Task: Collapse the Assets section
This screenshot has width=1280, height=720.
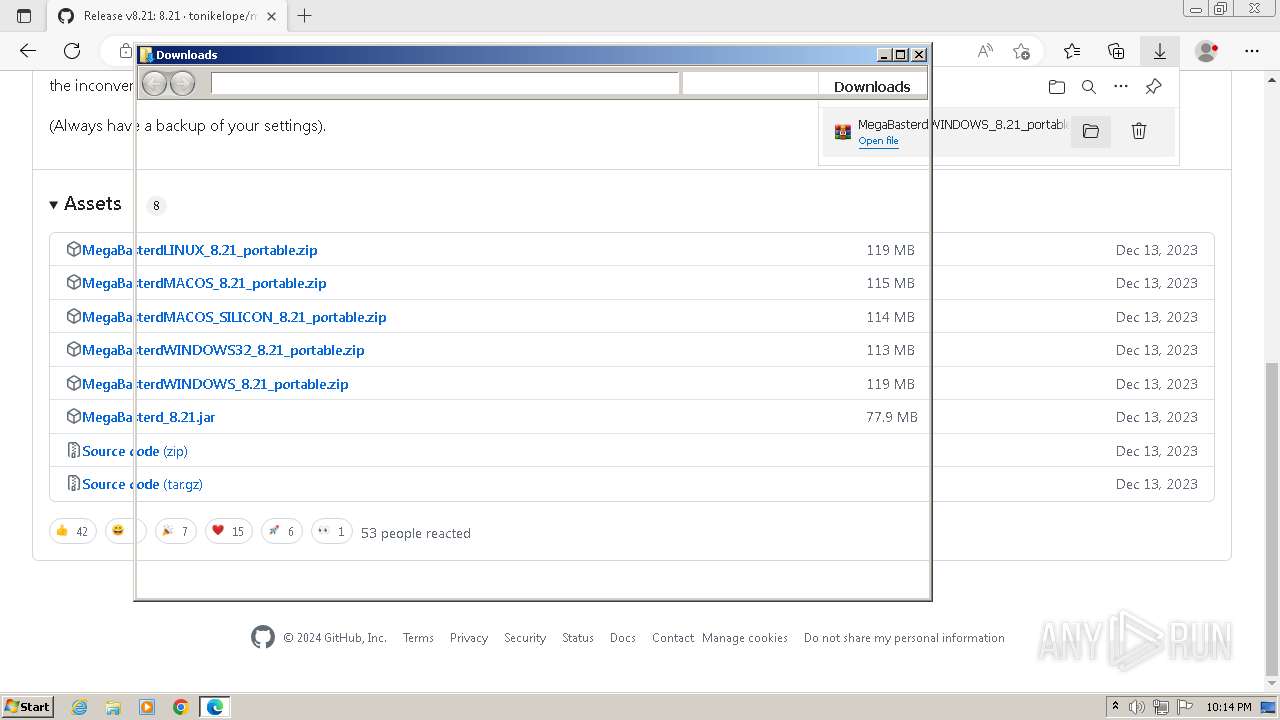Action: pyautogui.click(x=86, y=204)
